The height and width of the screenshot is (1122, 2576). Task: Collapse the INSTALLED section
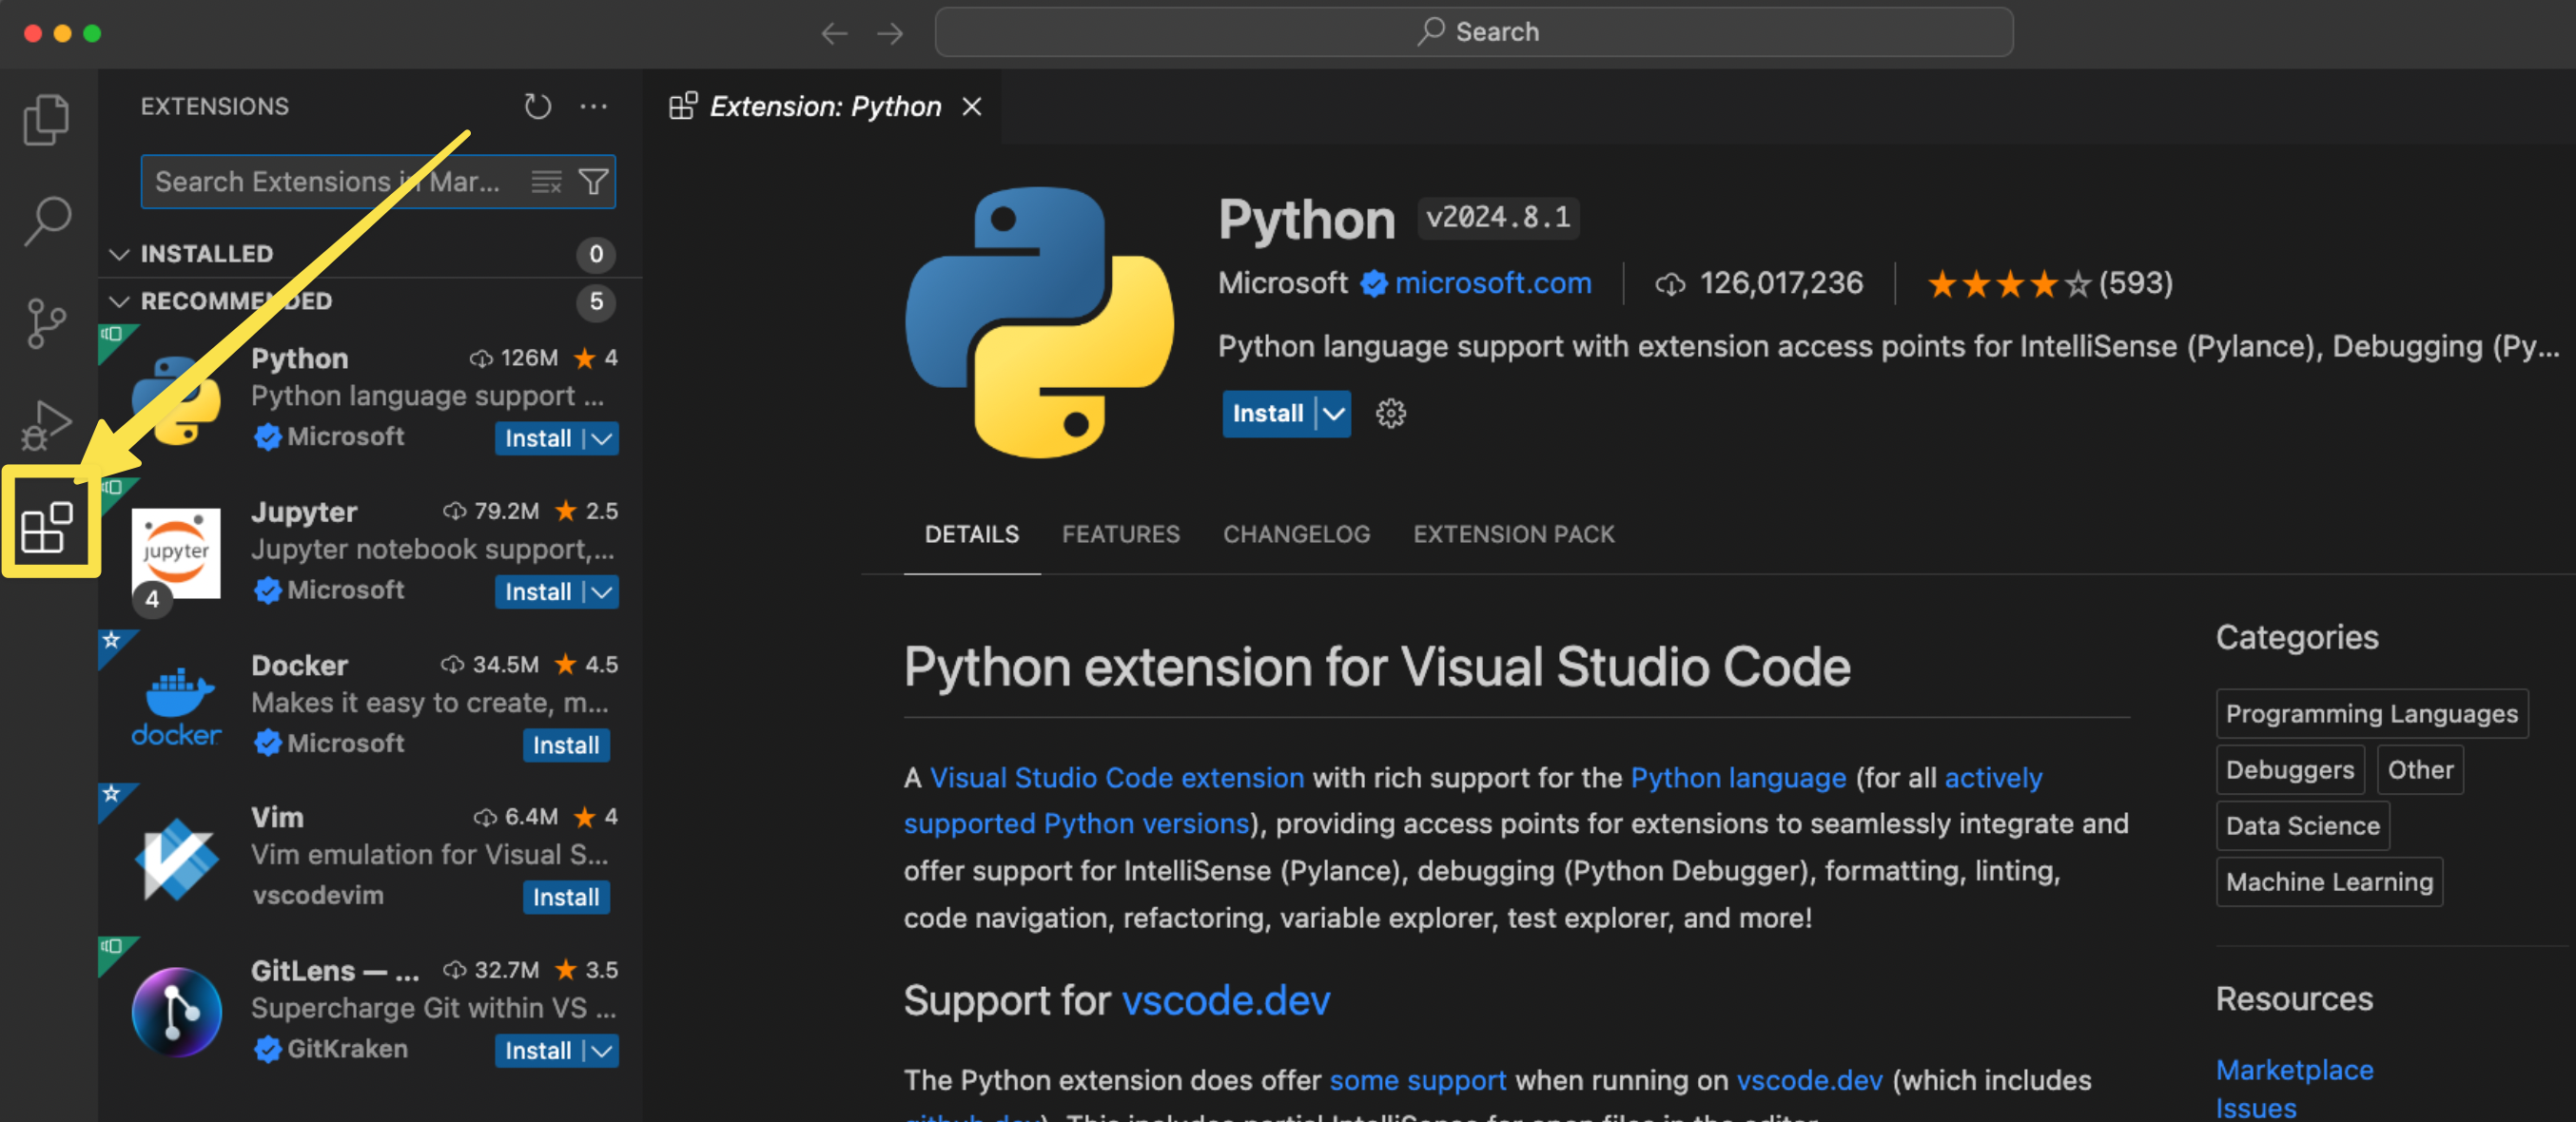point(120,254)
